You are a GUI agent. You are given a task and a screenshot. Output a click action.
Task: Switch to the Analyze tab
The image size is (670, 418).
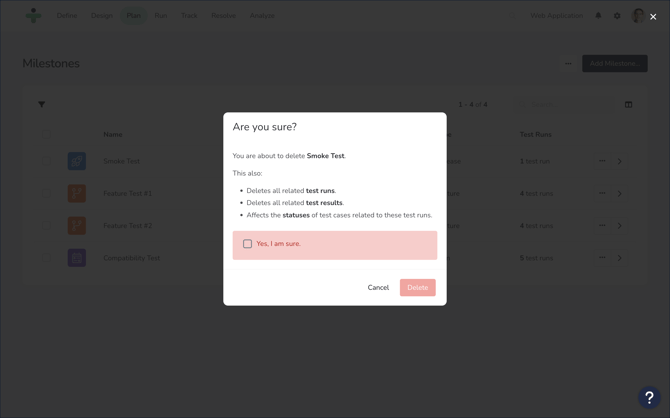[262, 16]
